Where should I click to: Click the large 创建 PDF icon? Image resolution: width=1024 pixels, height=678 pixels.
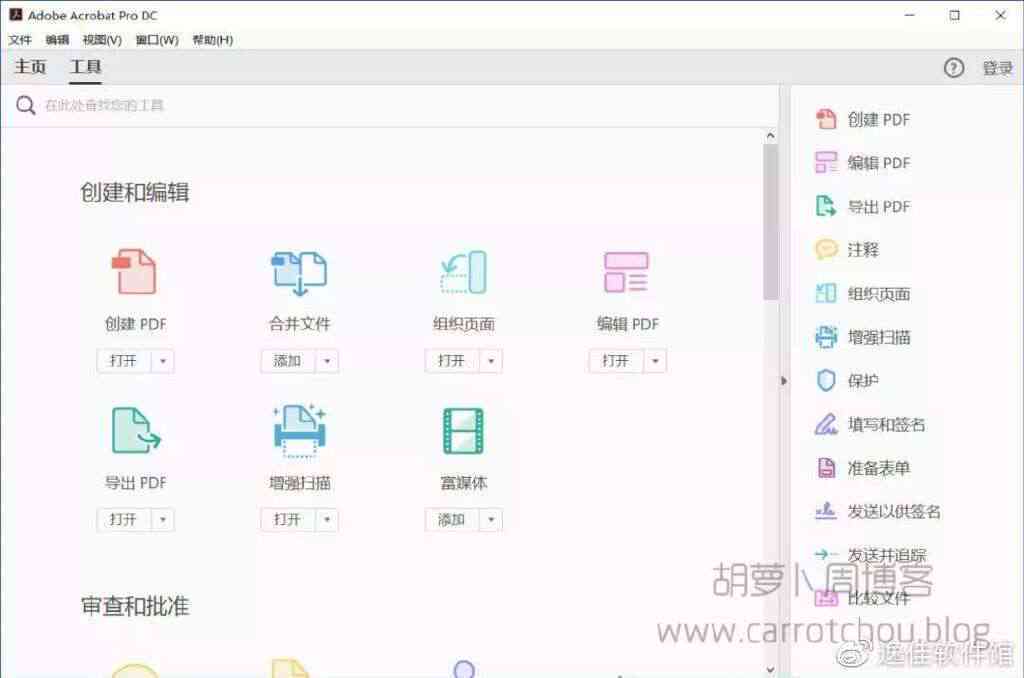click(135, 271)
